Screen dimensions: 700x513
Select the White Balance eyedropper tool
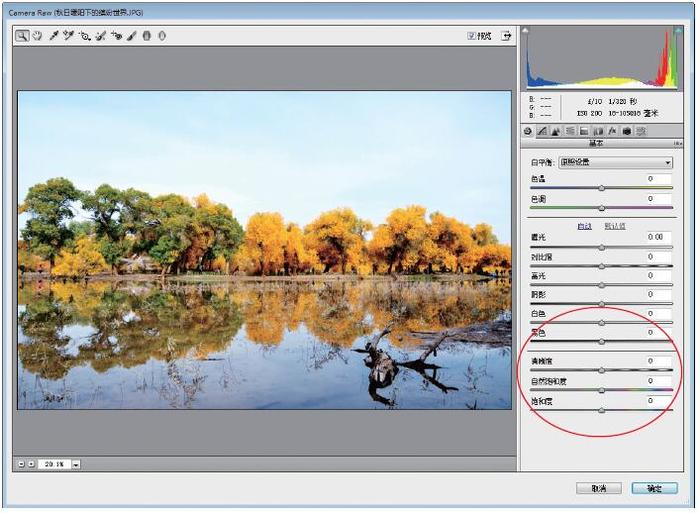54,36
